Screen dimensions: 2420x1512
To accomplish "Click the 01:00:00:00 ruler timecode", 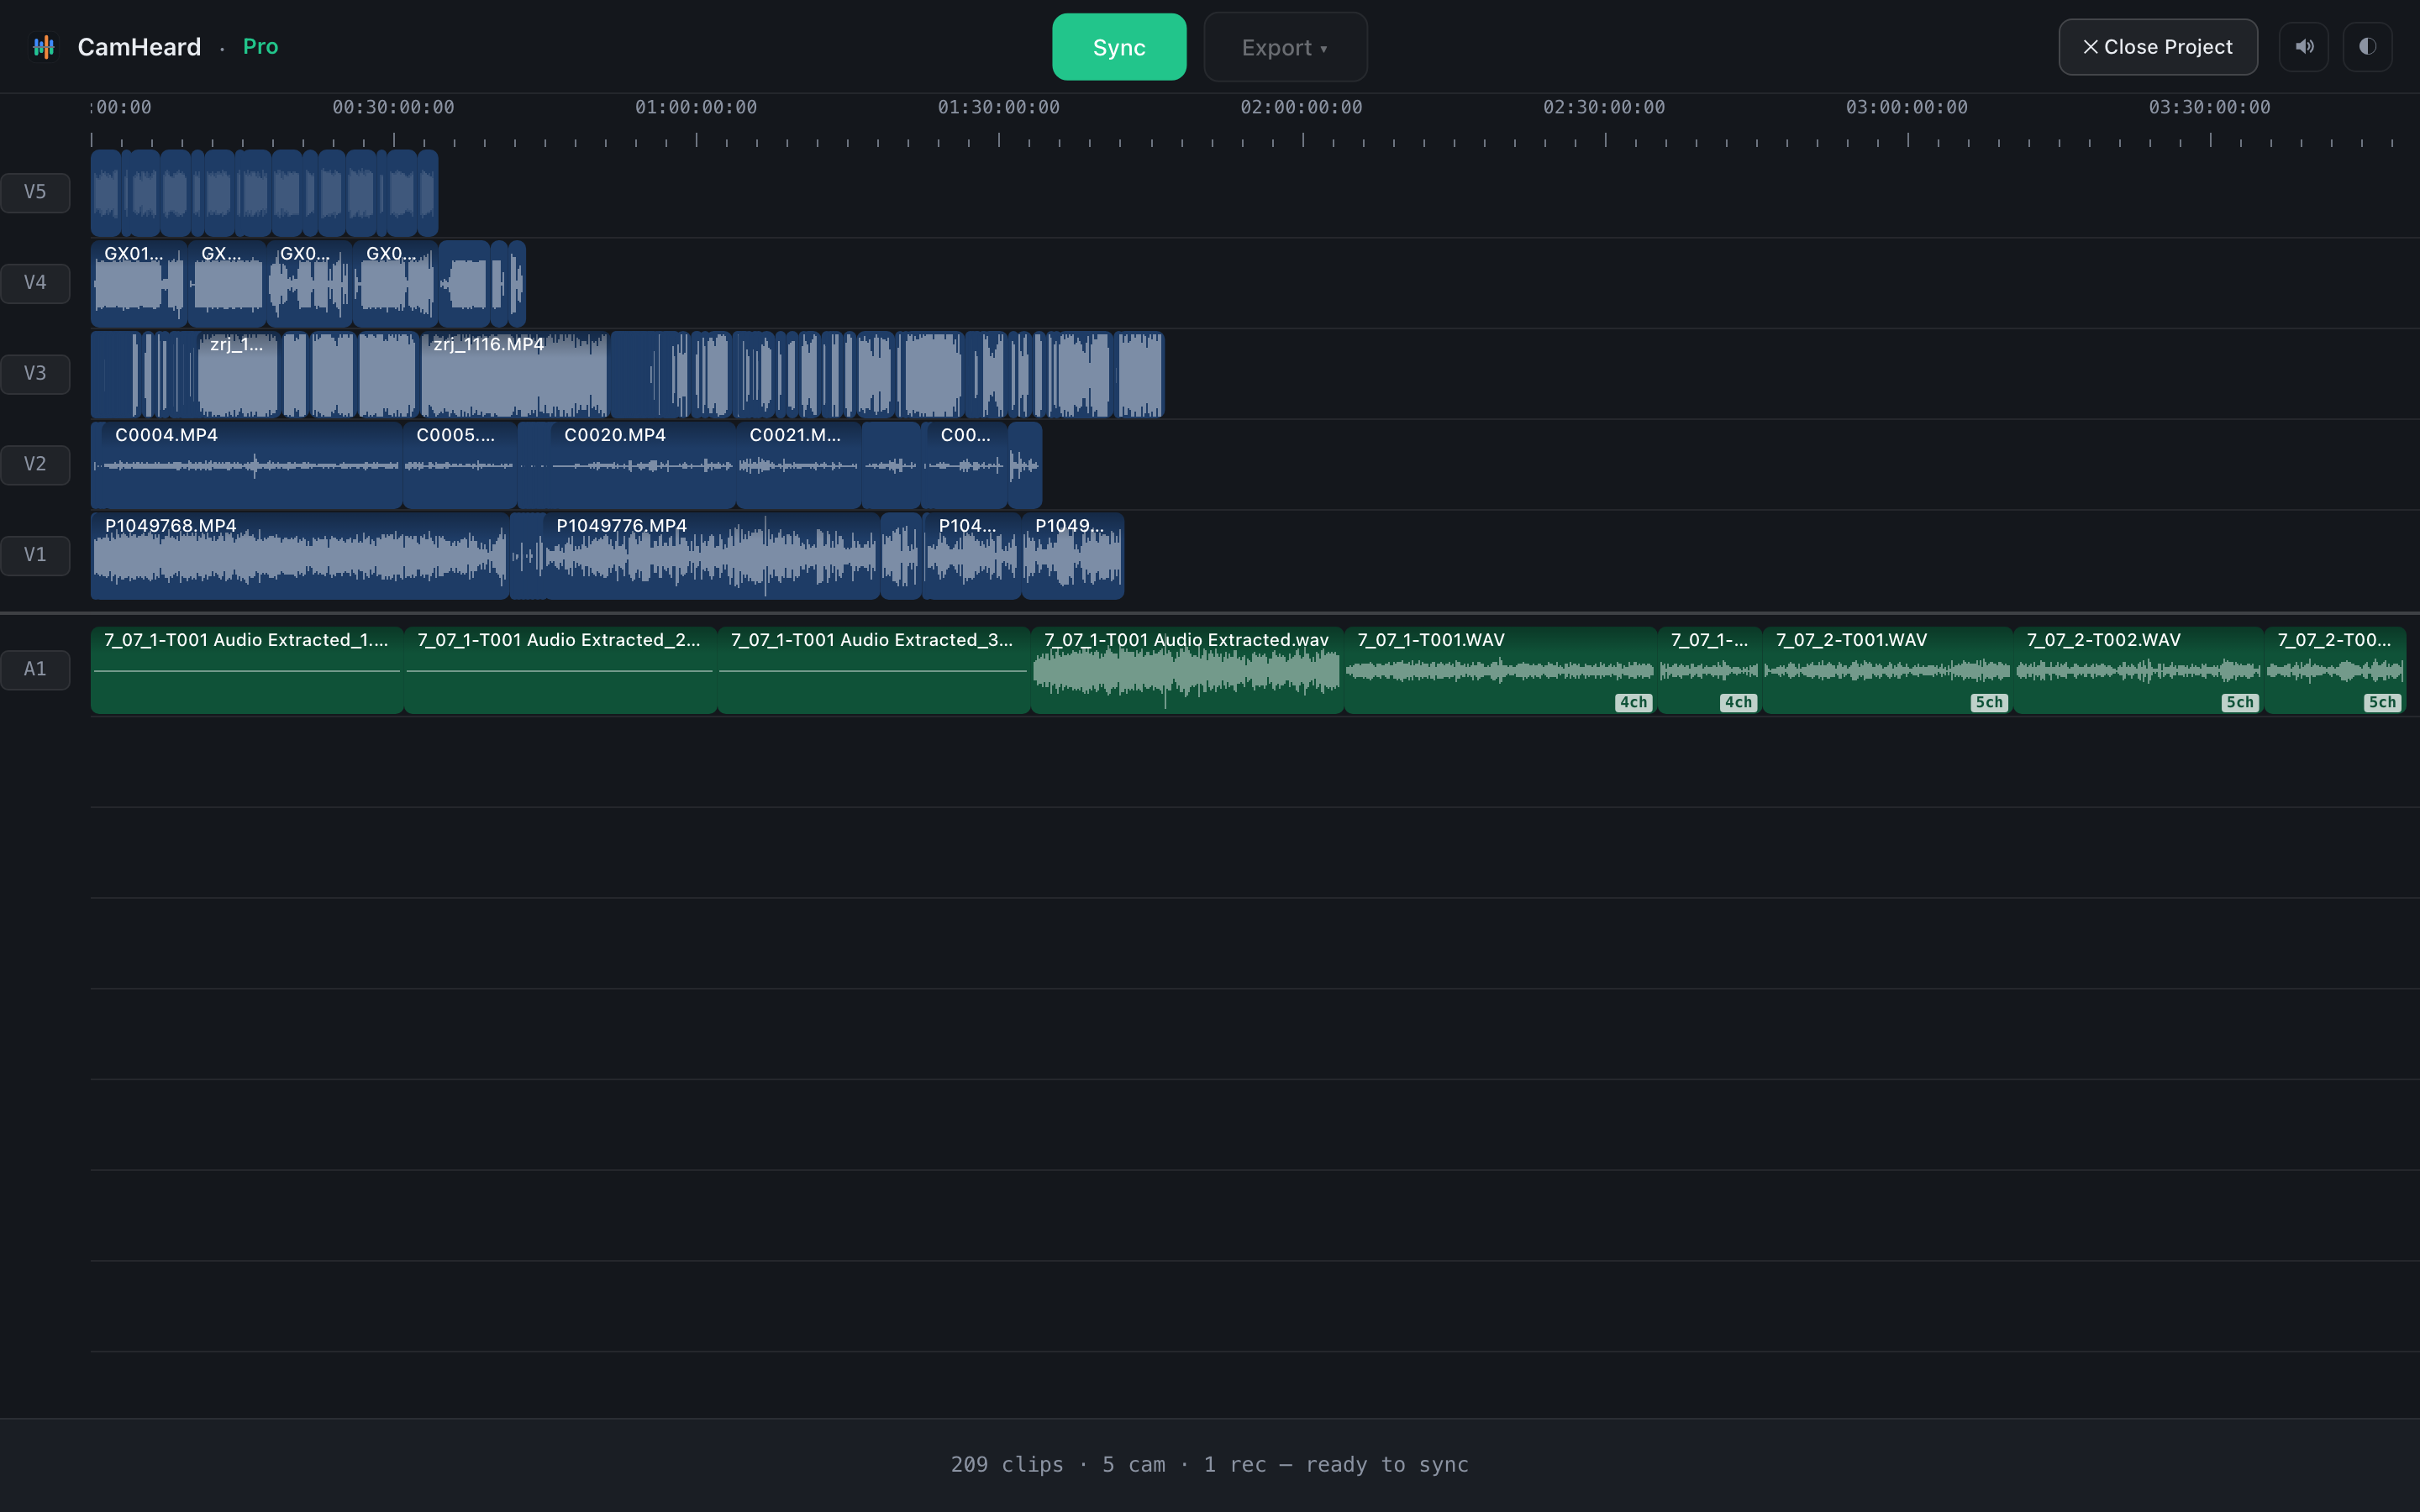I will [x=696, y=107].
